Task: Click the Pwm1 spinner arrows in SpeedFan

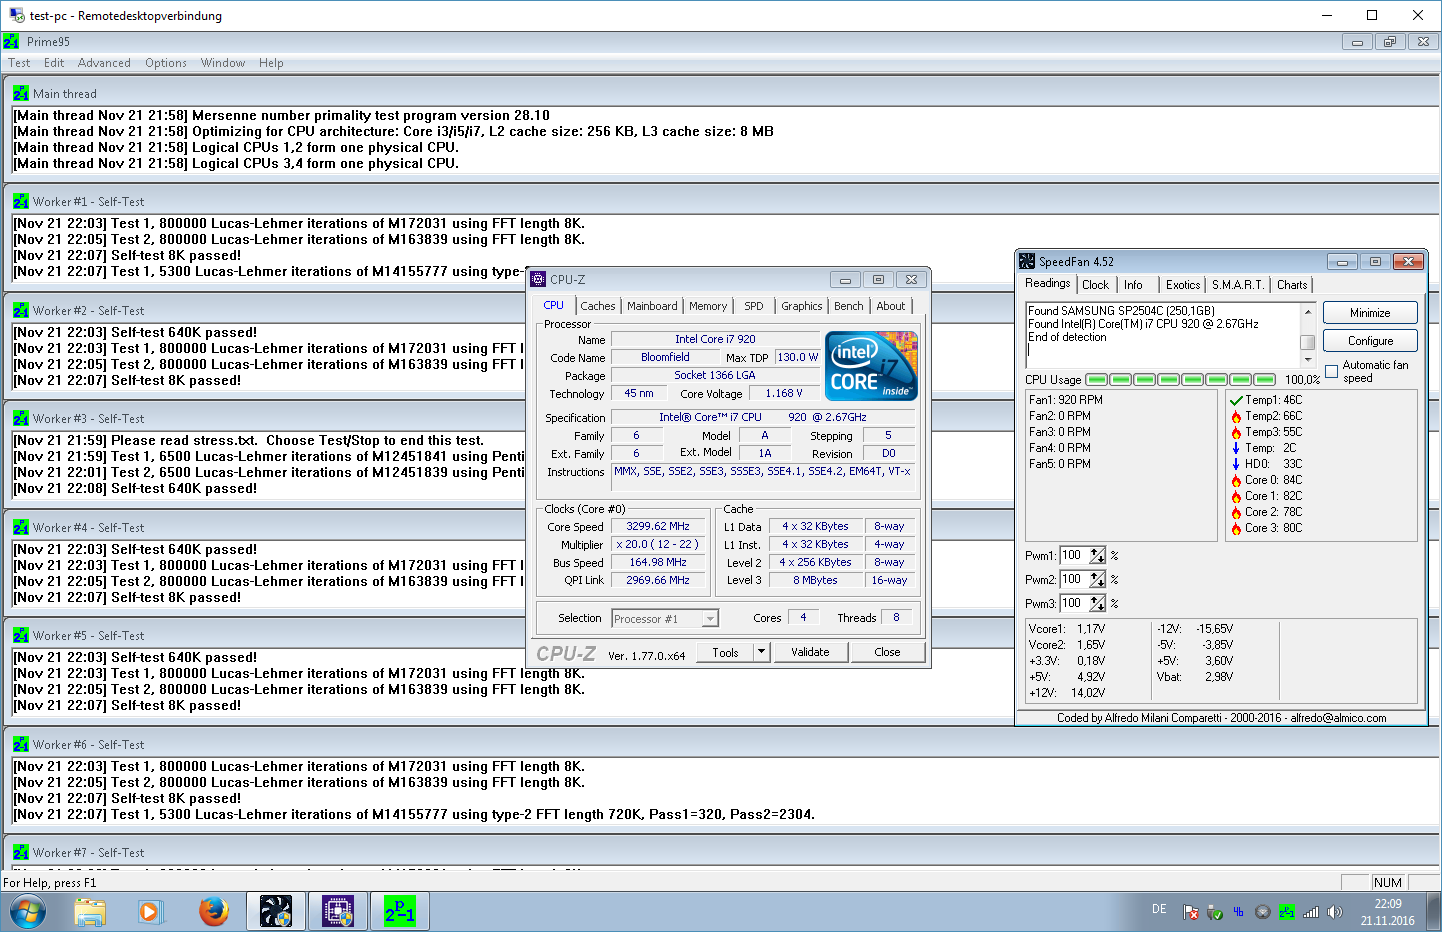Action: click(1098, 556)
